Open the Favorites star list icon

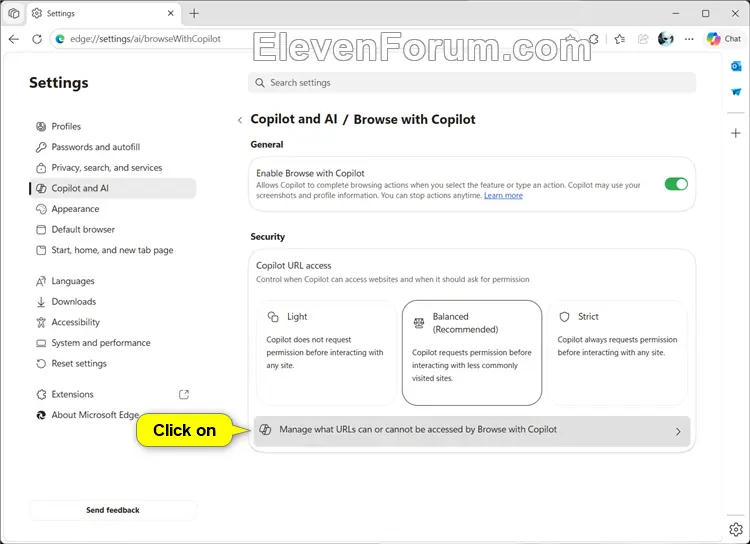[619, 39]
